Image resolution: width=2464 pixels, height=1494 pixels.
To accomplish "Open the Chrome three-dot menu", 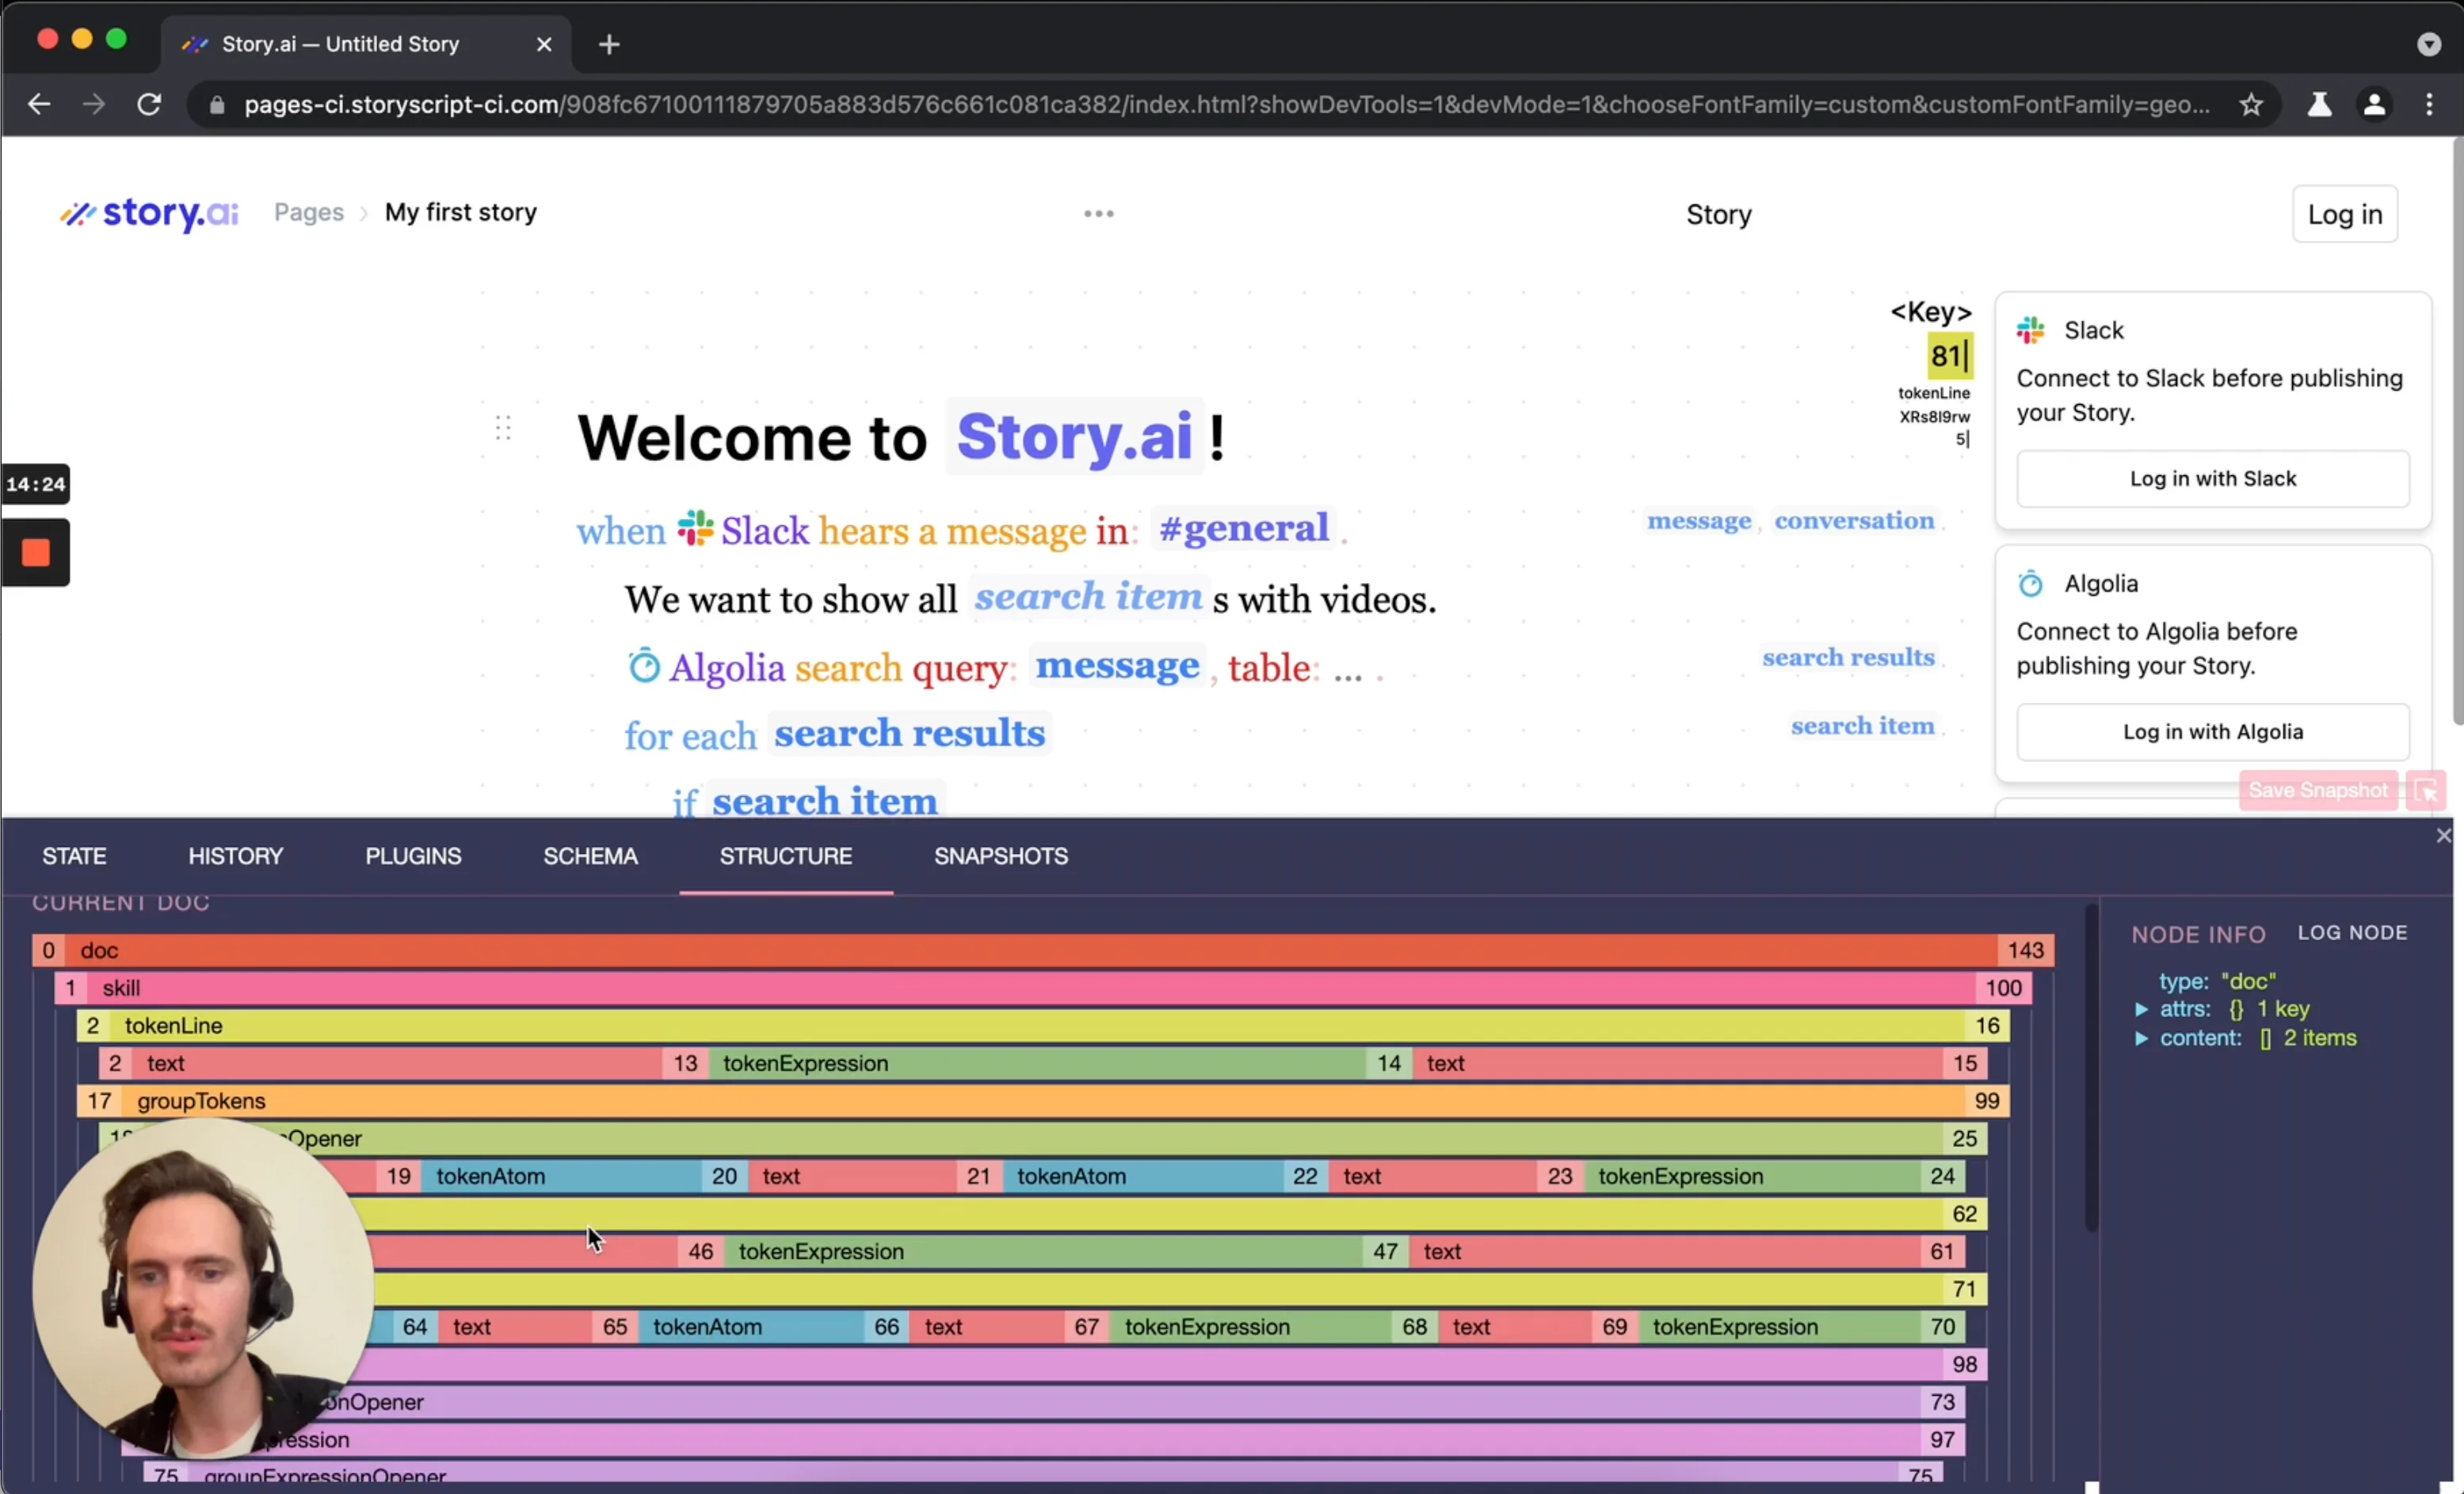I will coord(2429,104).
